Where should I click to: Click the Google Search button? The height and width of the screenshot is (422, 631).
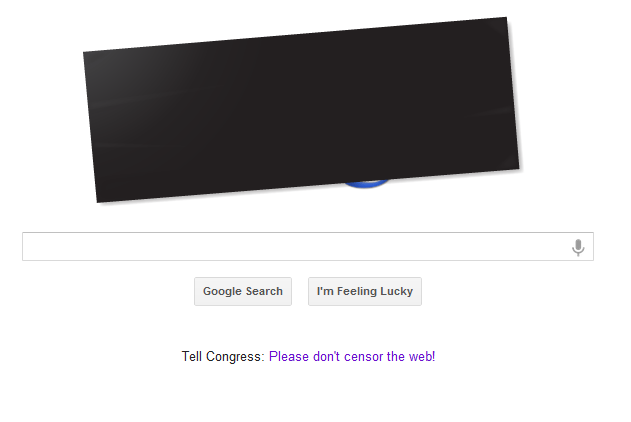coord(243,291)
